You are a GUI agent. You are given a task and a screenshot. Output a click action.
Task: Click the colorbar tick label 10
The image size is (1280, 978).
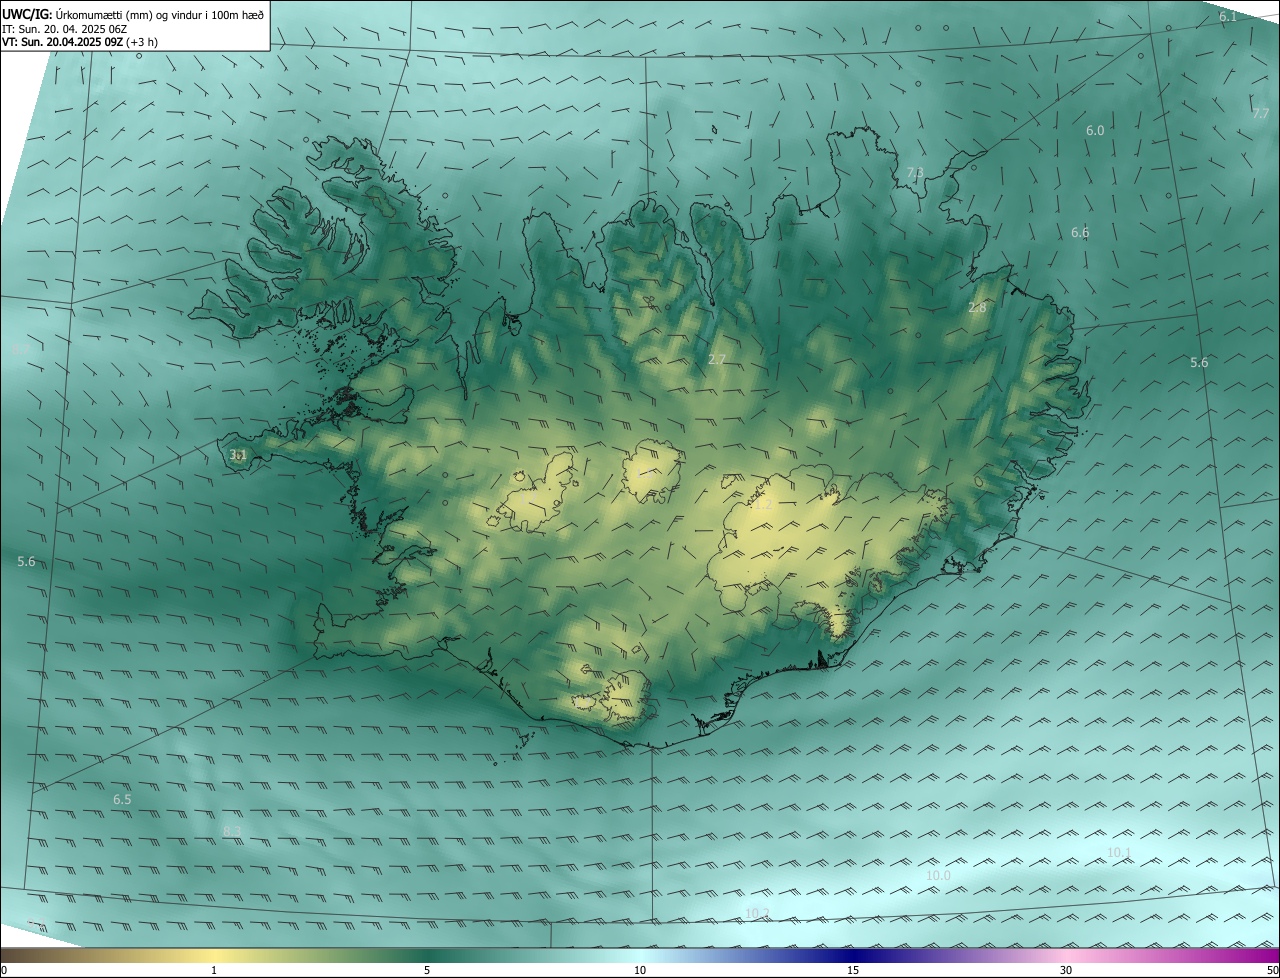pos(640,970)
